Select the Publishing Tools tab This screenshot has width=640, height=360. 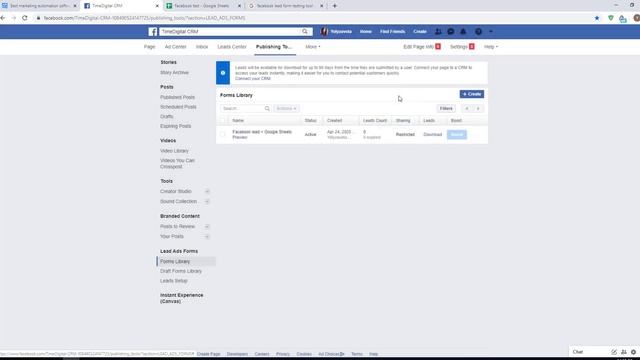pos(274,47)
